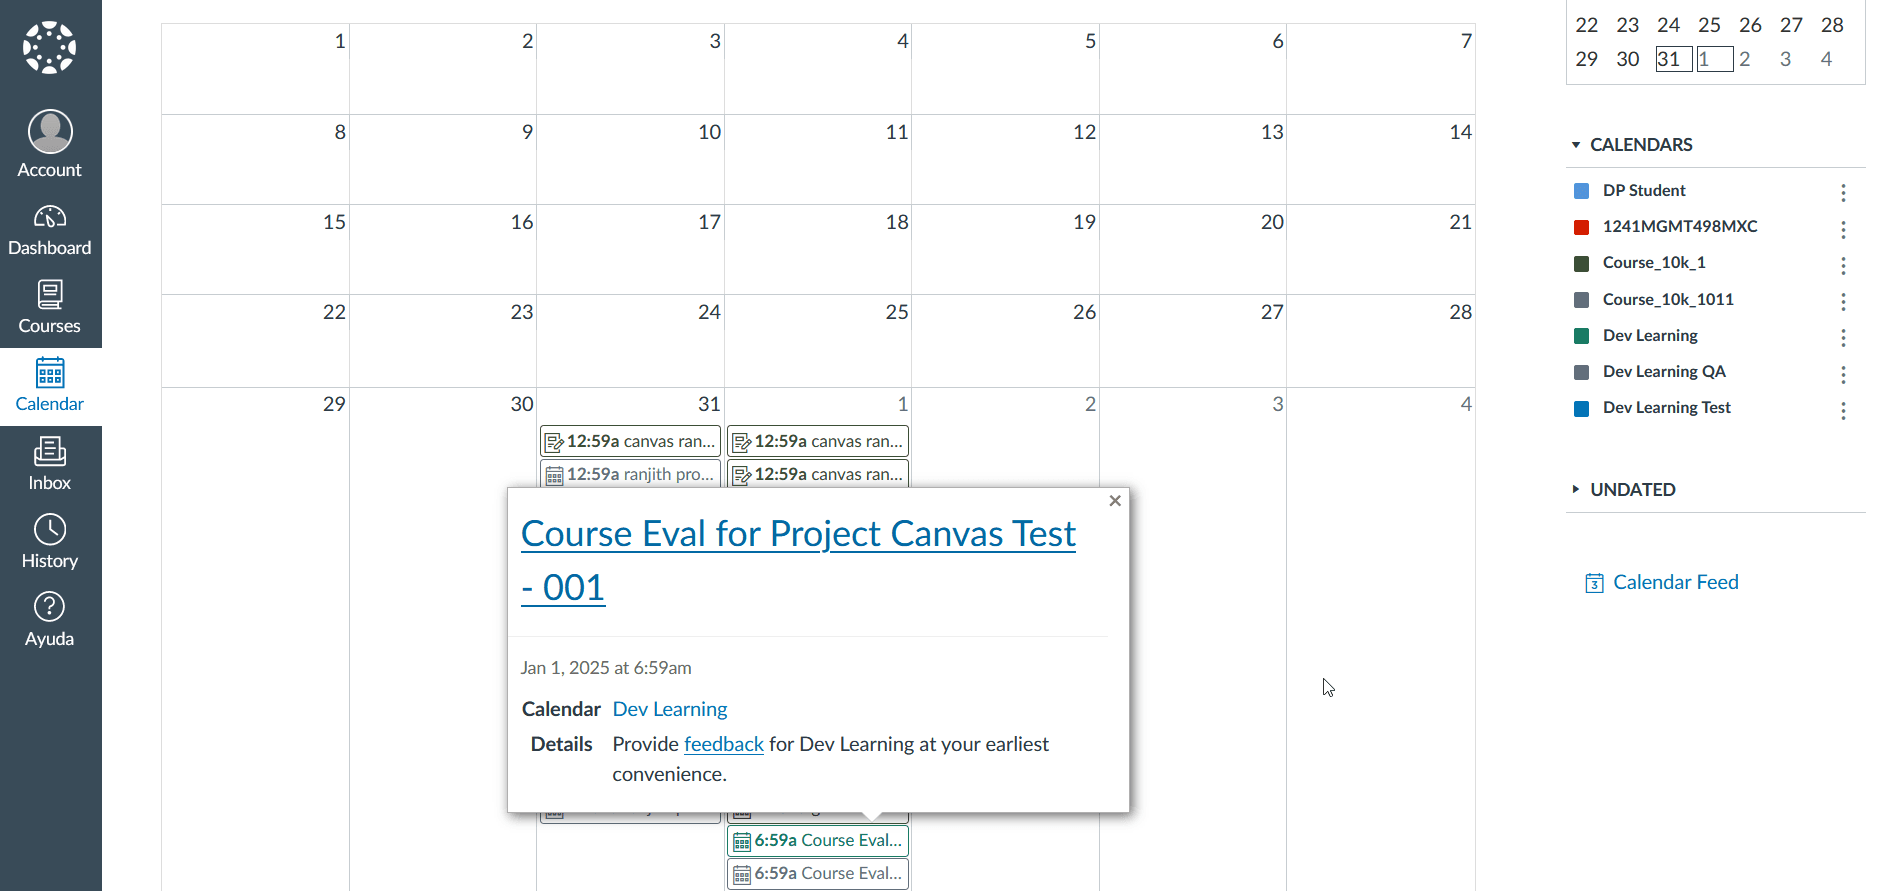Open the History clock icon
1893x891 pixels.
pos(50,530)
